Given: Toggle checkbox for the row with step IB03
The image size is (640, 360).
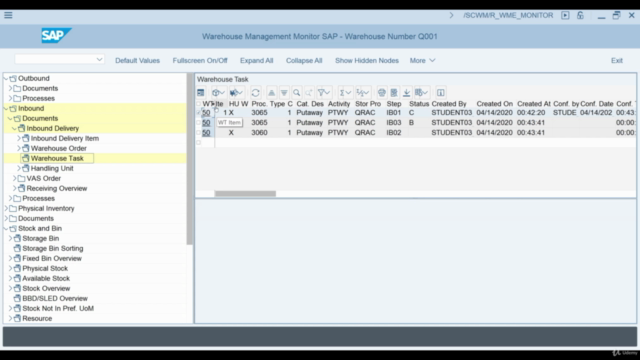Looking at the screenshot, I should 198,122.
